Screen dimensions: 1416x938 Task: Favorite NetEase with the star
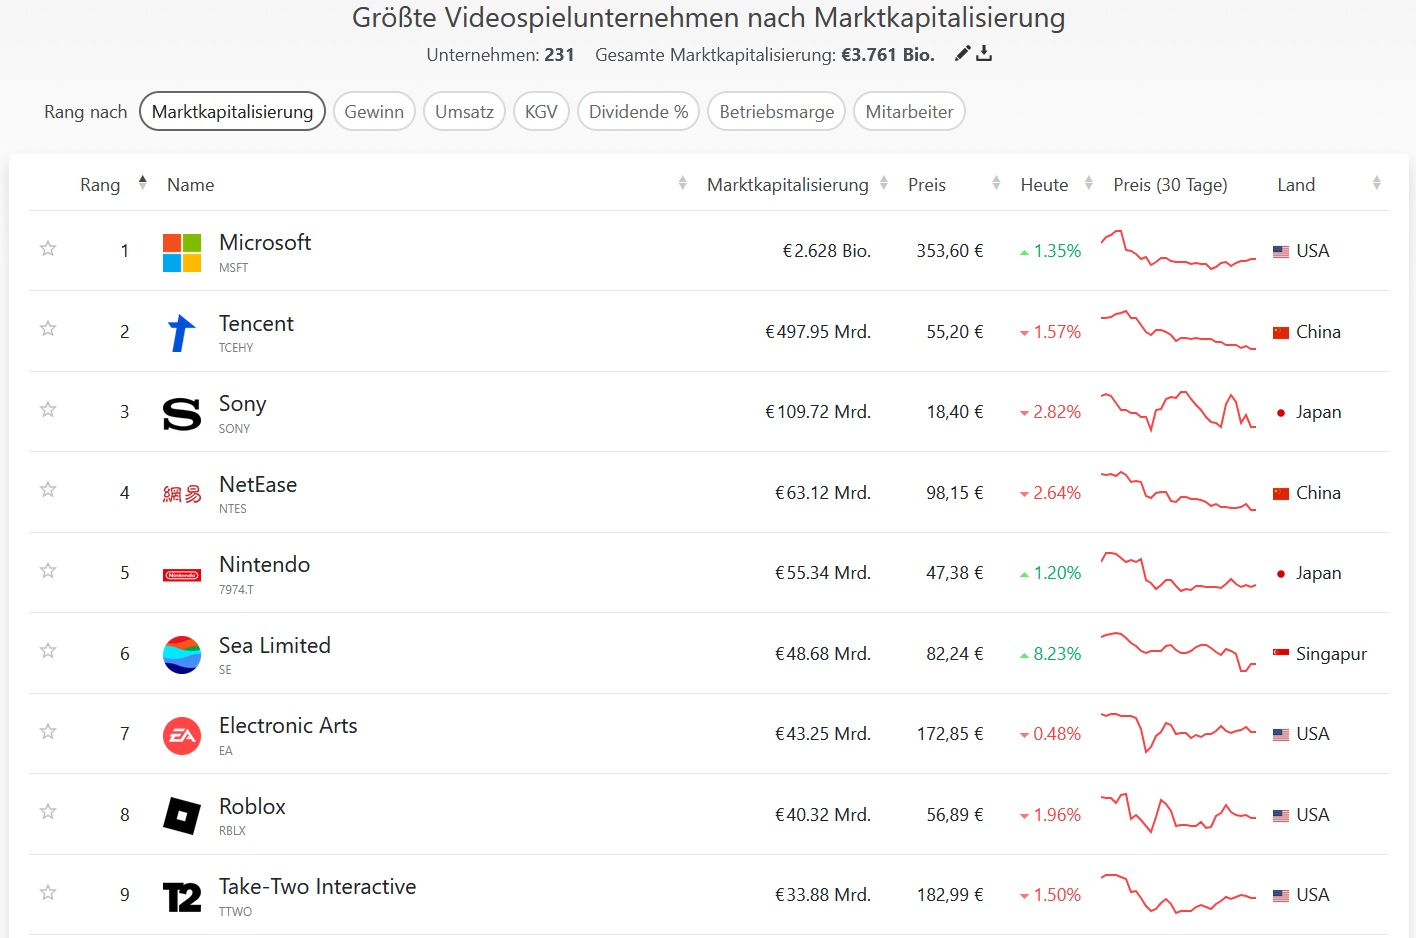click(x=48, y=489)
